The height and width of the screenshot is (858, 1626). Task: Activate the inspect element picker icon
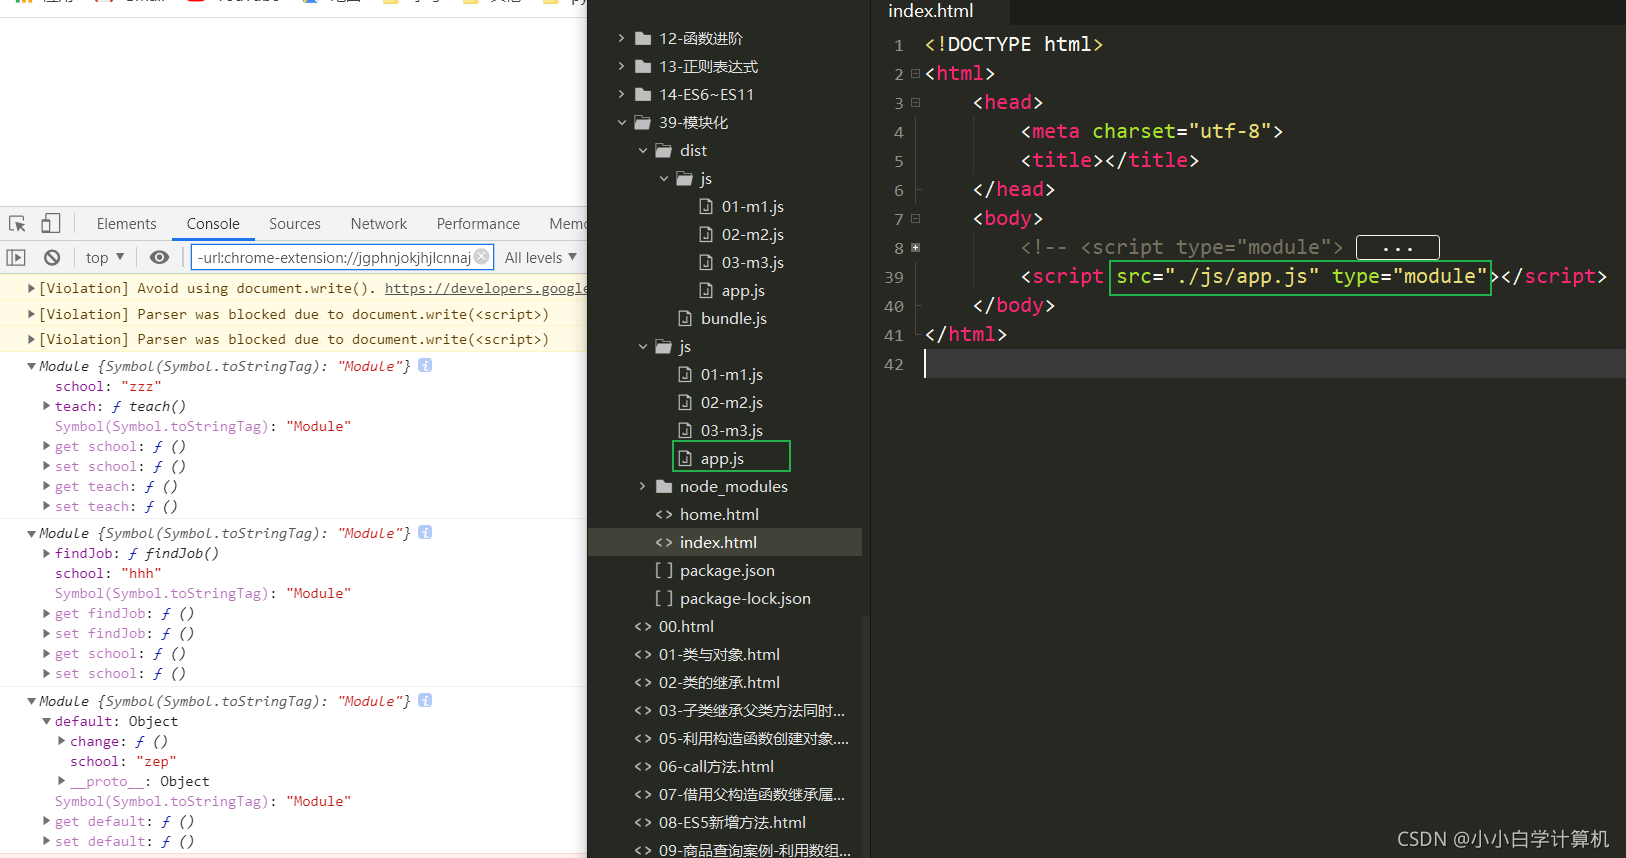click(17, 224)
